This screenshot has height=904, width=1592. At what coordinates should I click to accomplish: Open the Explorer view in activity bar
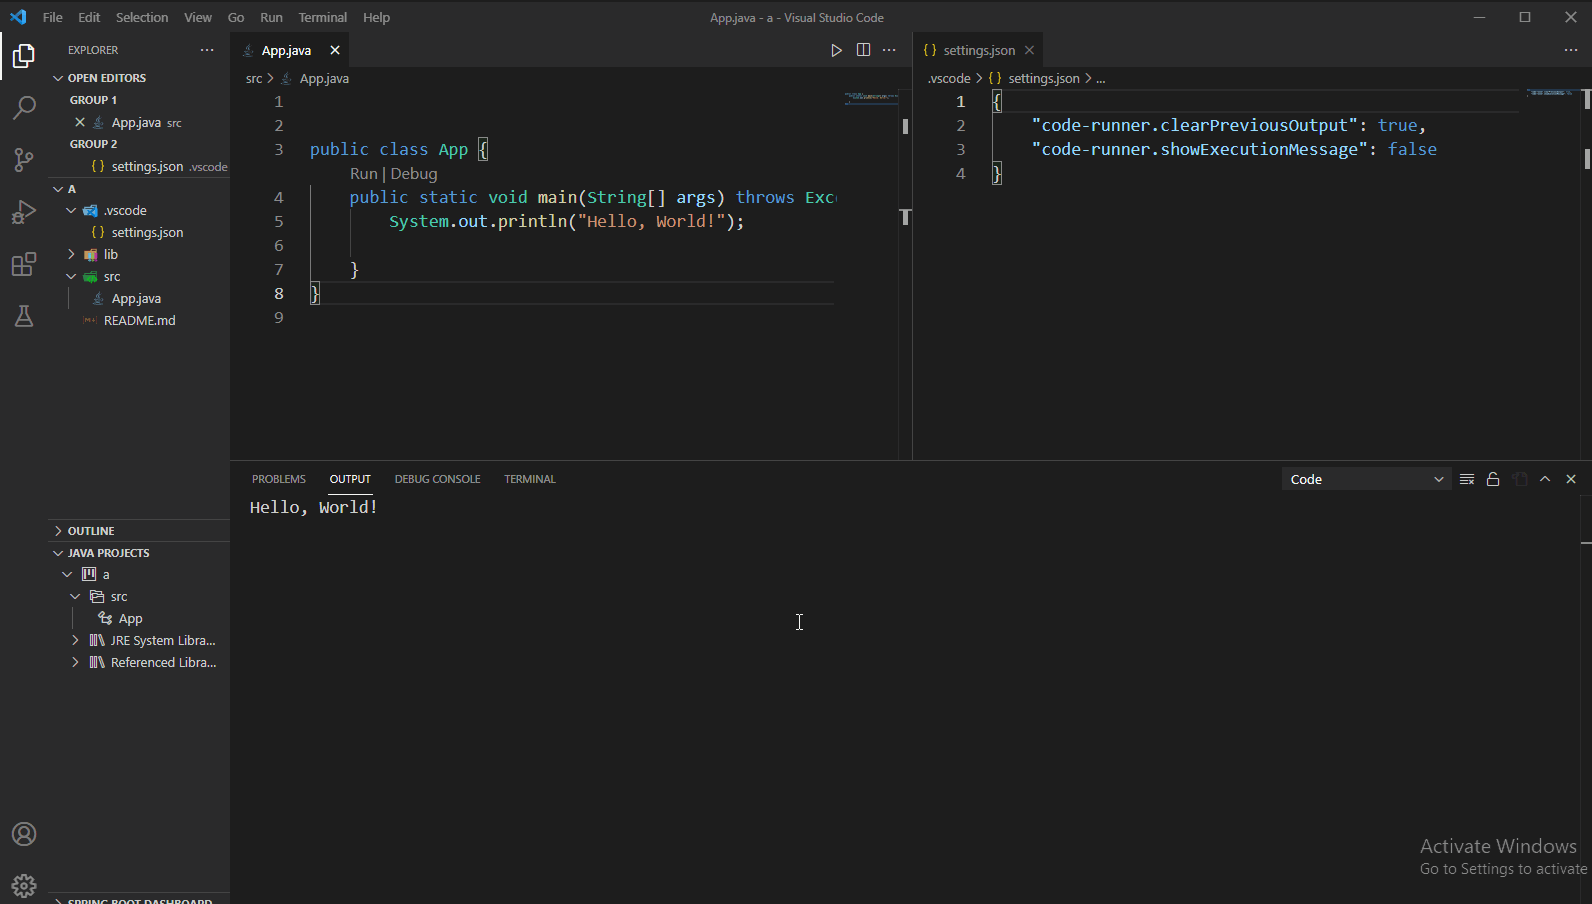pyautogui.click(x=24, y=56)
